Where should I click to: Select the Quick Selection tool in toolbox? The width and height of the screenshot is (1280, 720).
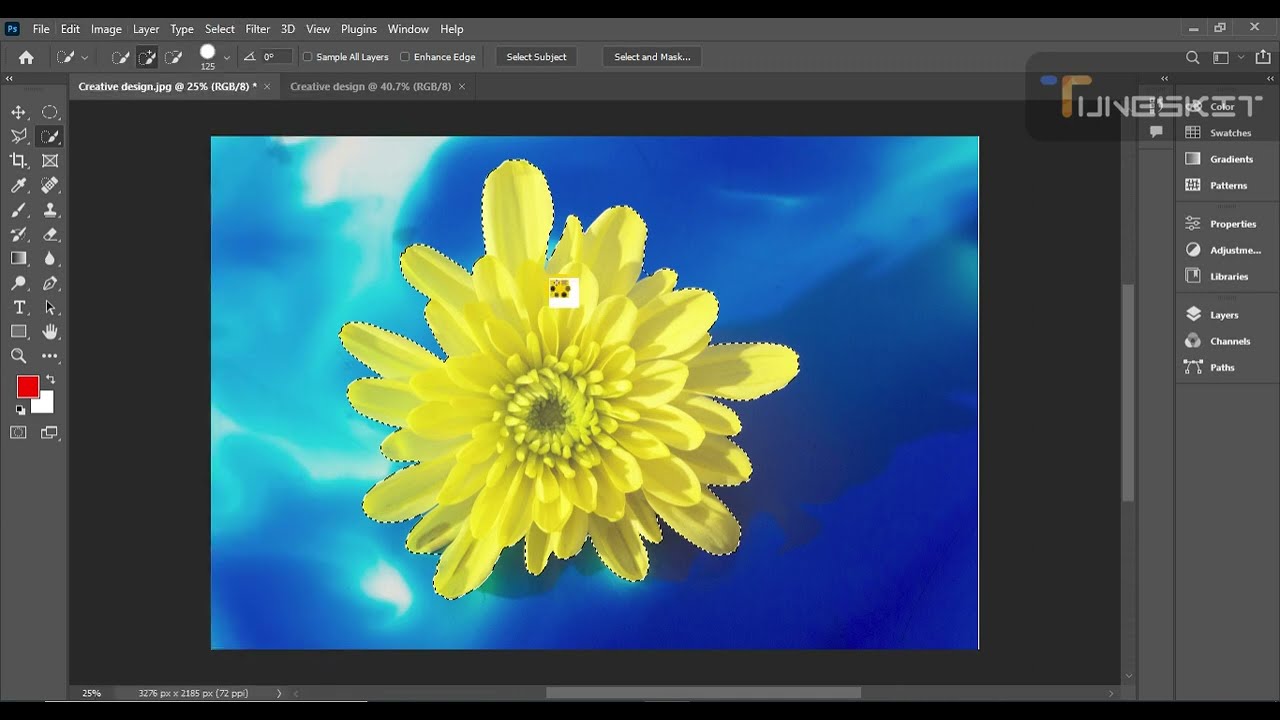tap(50, 136)
